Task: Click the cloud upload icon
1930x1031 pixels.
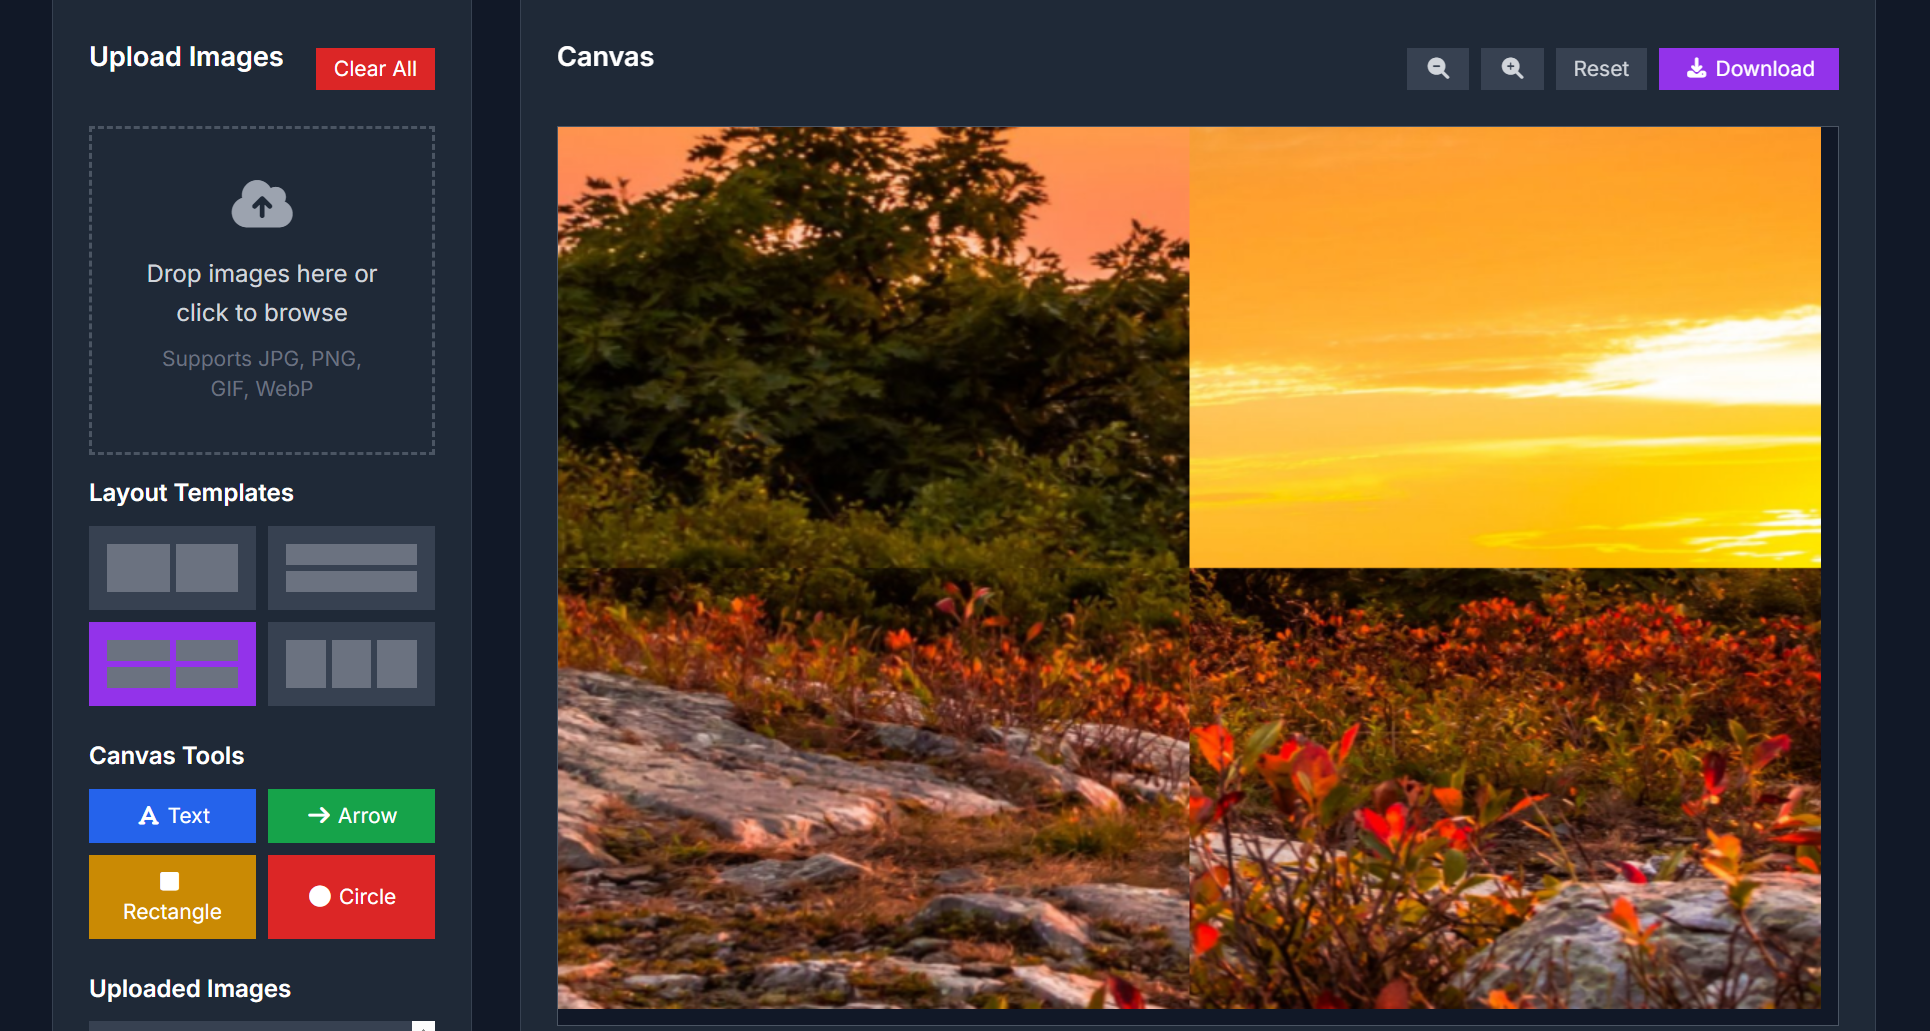Action: click(262, 205)
